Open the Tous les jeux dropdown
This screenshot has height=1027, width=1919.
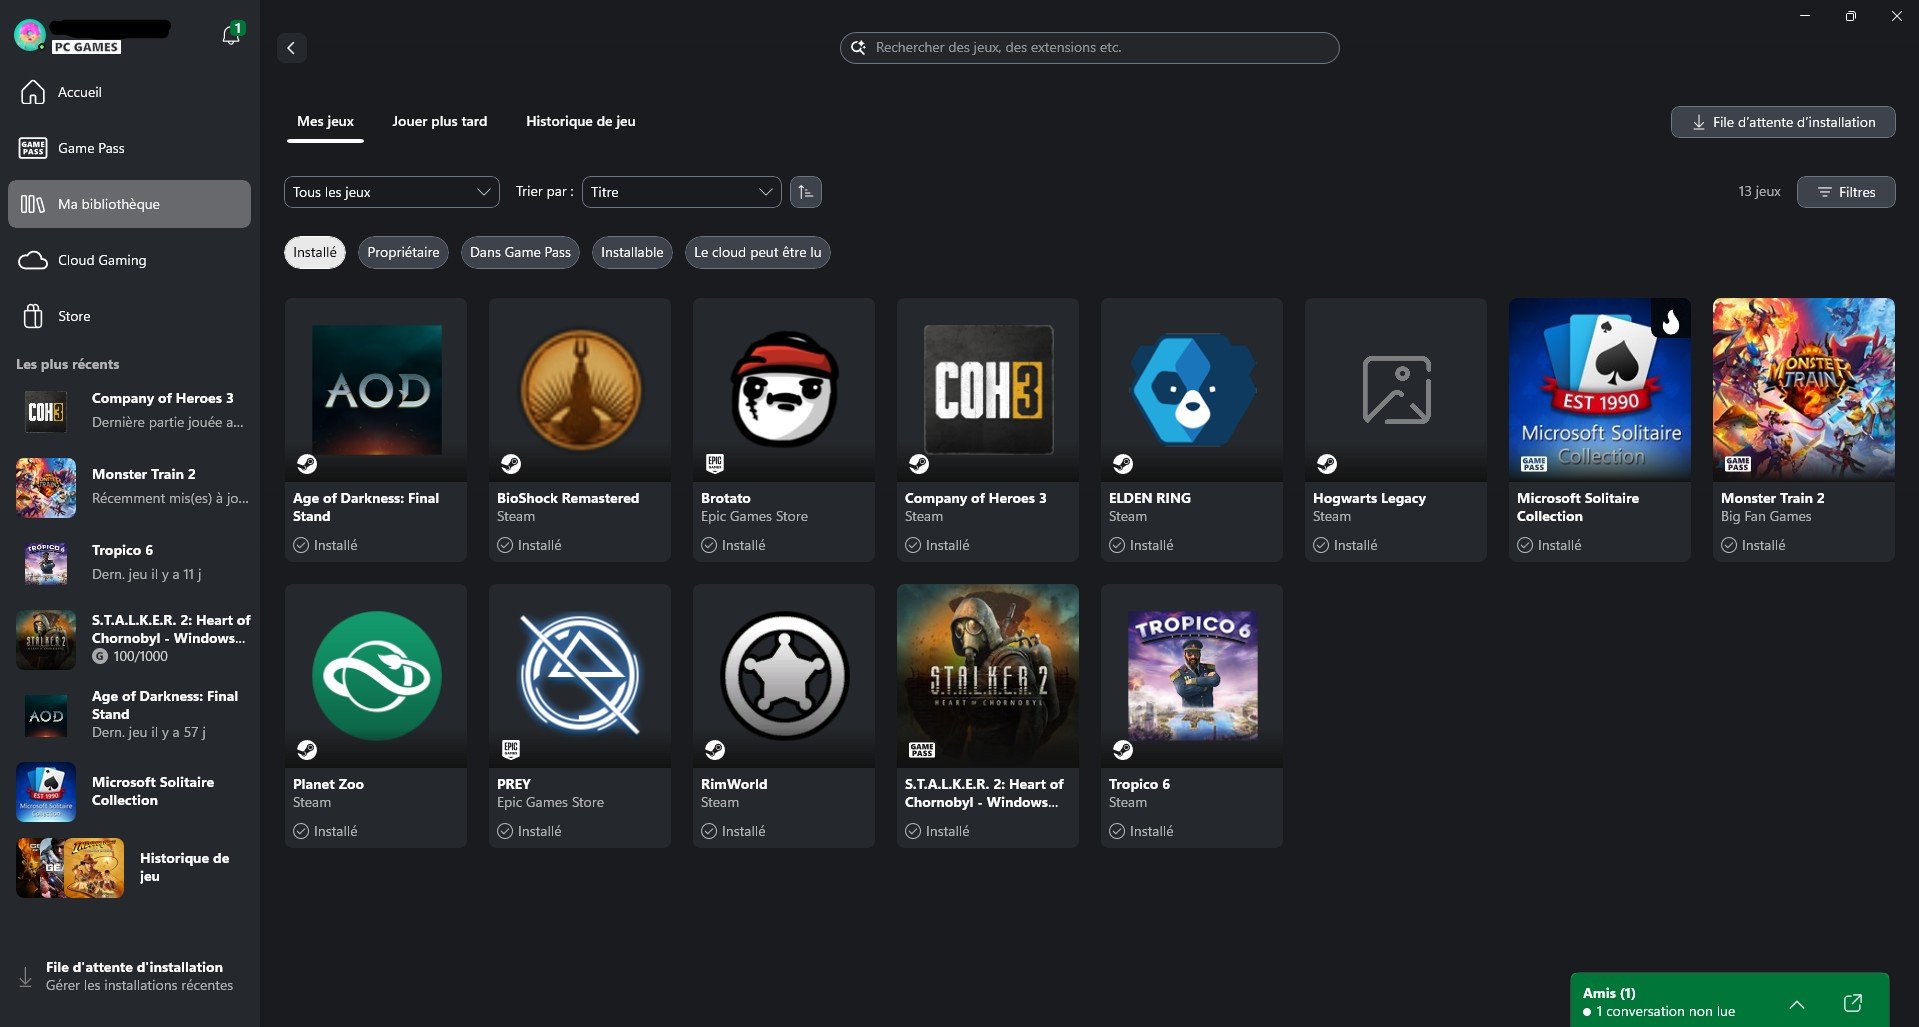pyautogui.click(x=392, y=192)
